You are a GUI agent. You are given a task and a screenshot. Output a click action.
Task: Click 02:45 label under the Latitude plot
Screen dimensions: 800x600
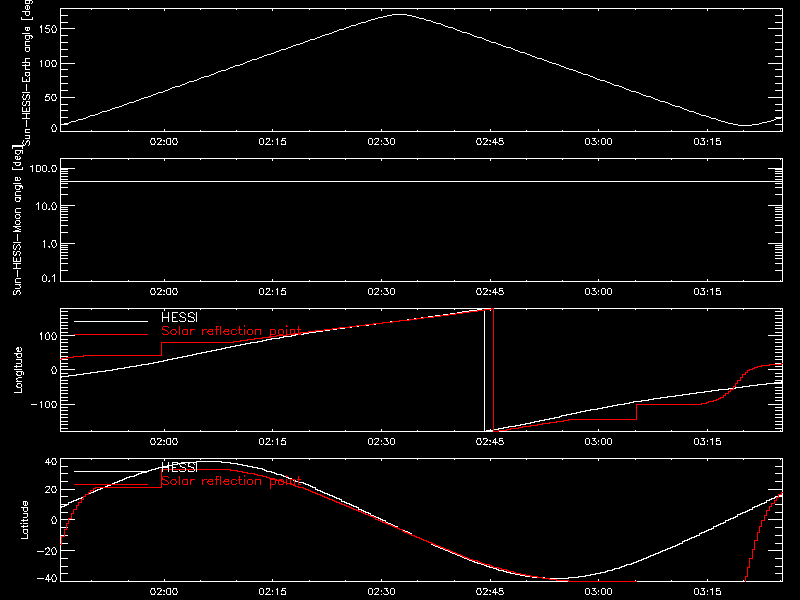tap(490, 592)
